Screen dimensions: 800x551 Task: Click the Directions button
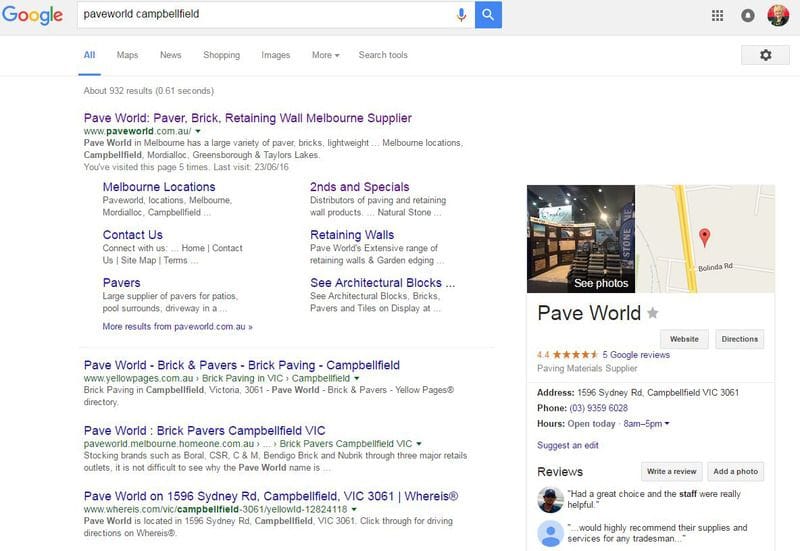tap(739, 339)
